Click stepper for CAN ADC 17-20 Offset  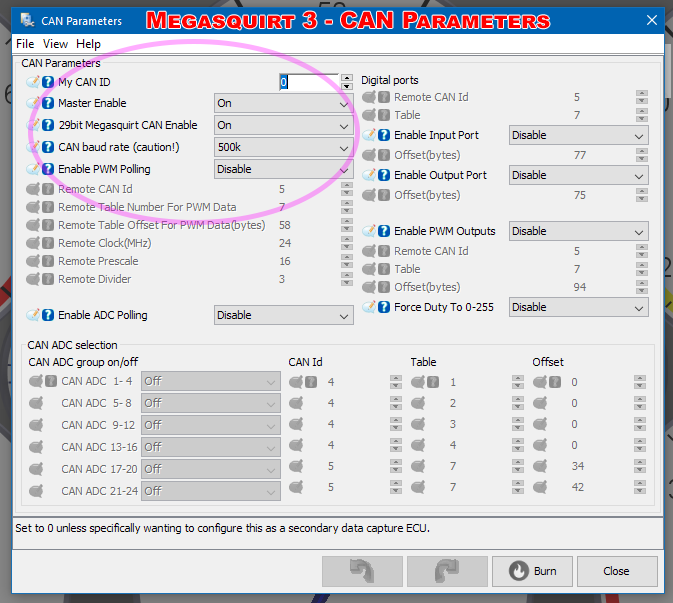[x=640, y=466]
